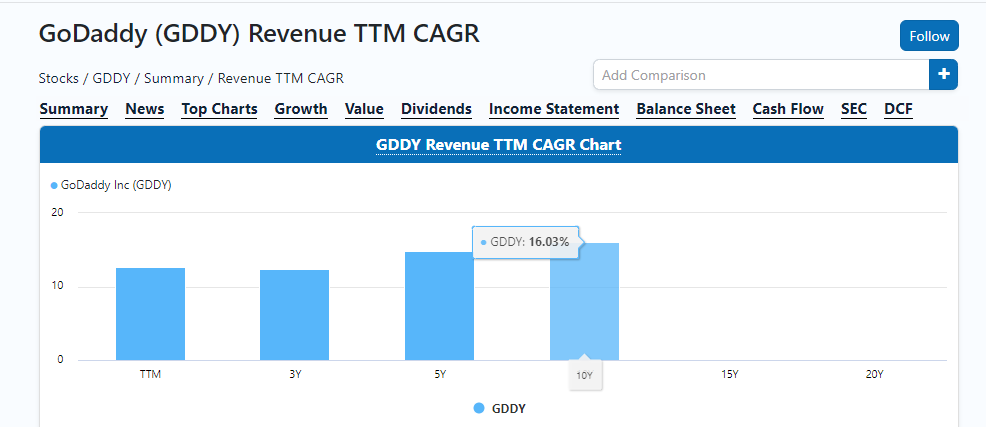Click the GDDY breadcrumb link
The width and height of the screenshot is (986, 427).
point(111,79)
